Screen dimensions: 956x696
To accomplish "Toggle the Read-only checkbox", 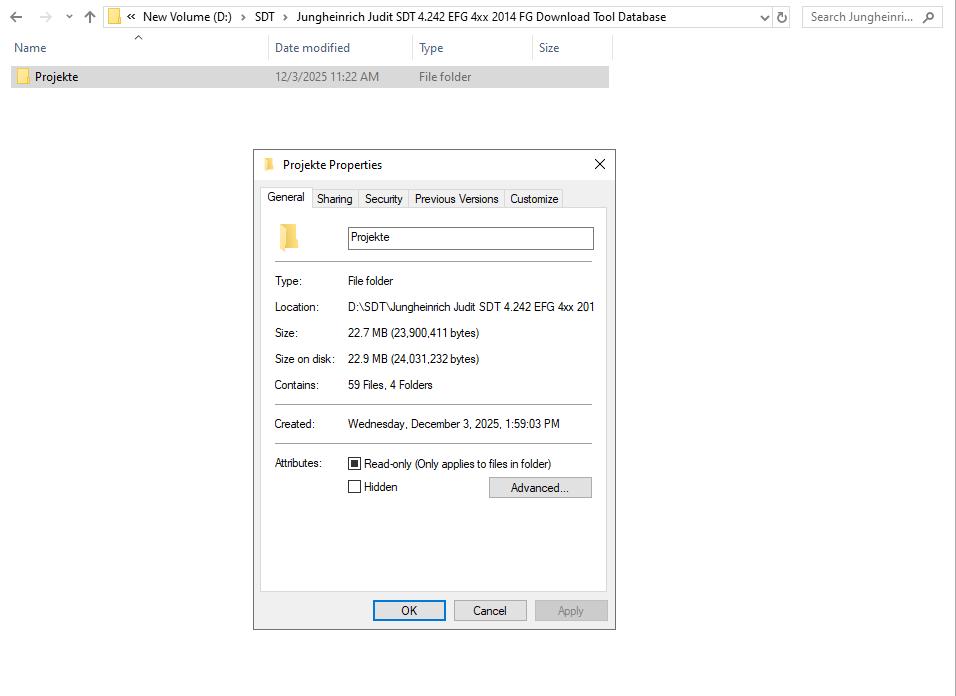I will [354, 464].
